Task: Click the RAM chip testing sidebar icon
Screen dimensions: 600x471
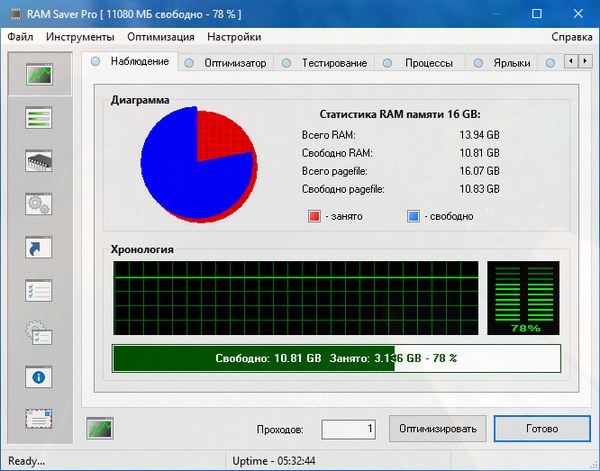Action: pos(40,161)
